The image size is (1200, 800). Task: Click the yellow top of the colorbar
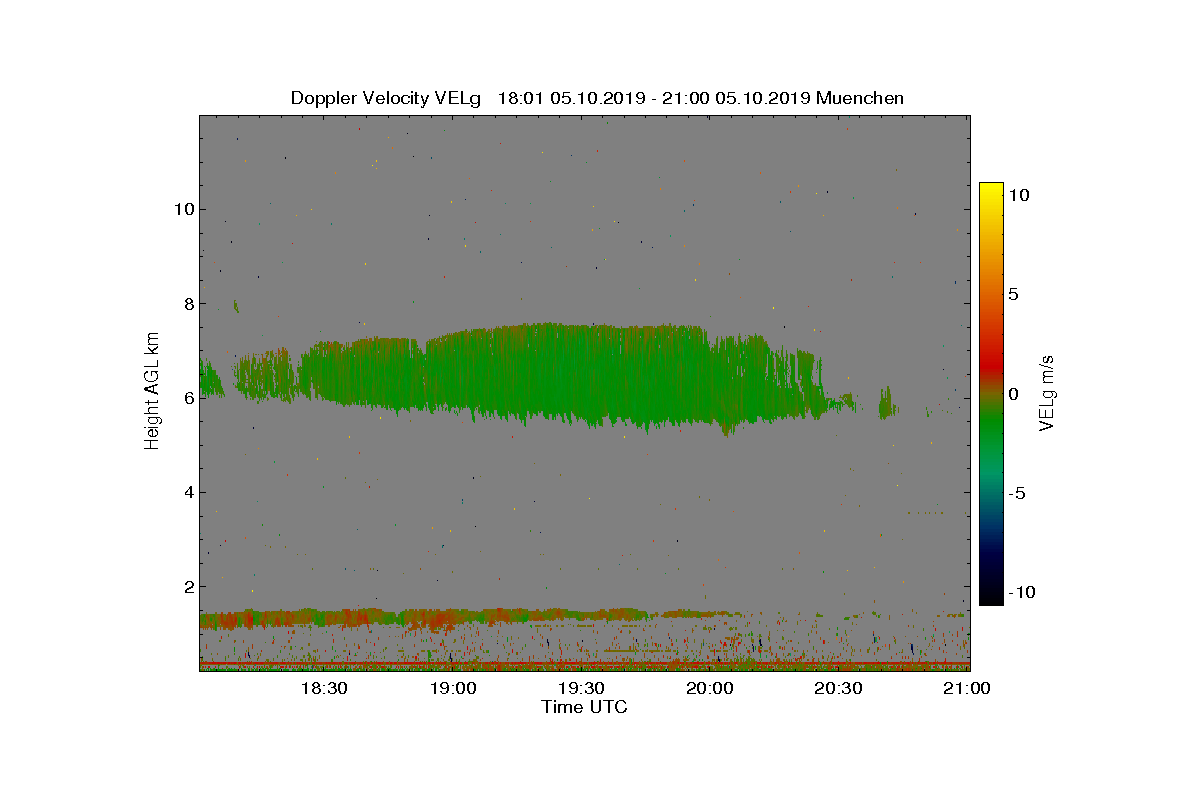tap(991, 190)
